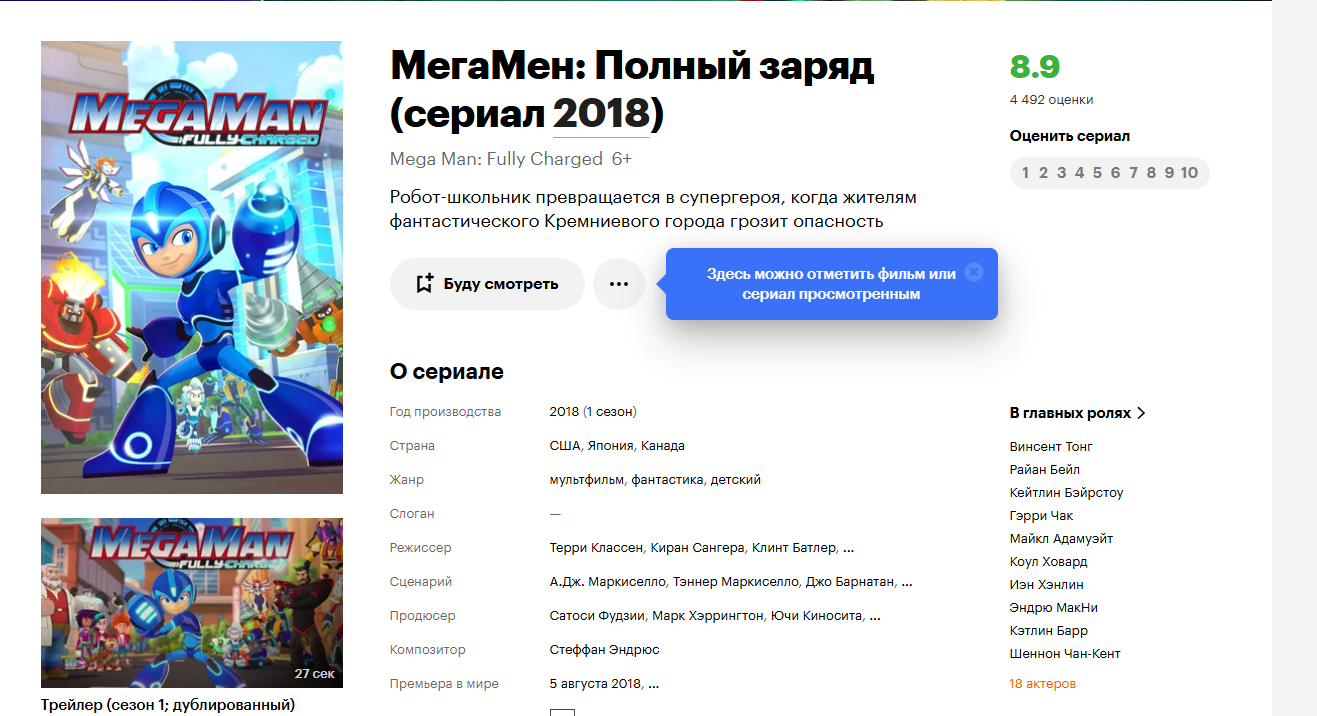1317x716 pixels.
Task: Open the В главных ролях chevron arrow
Action: point(1141,413)
